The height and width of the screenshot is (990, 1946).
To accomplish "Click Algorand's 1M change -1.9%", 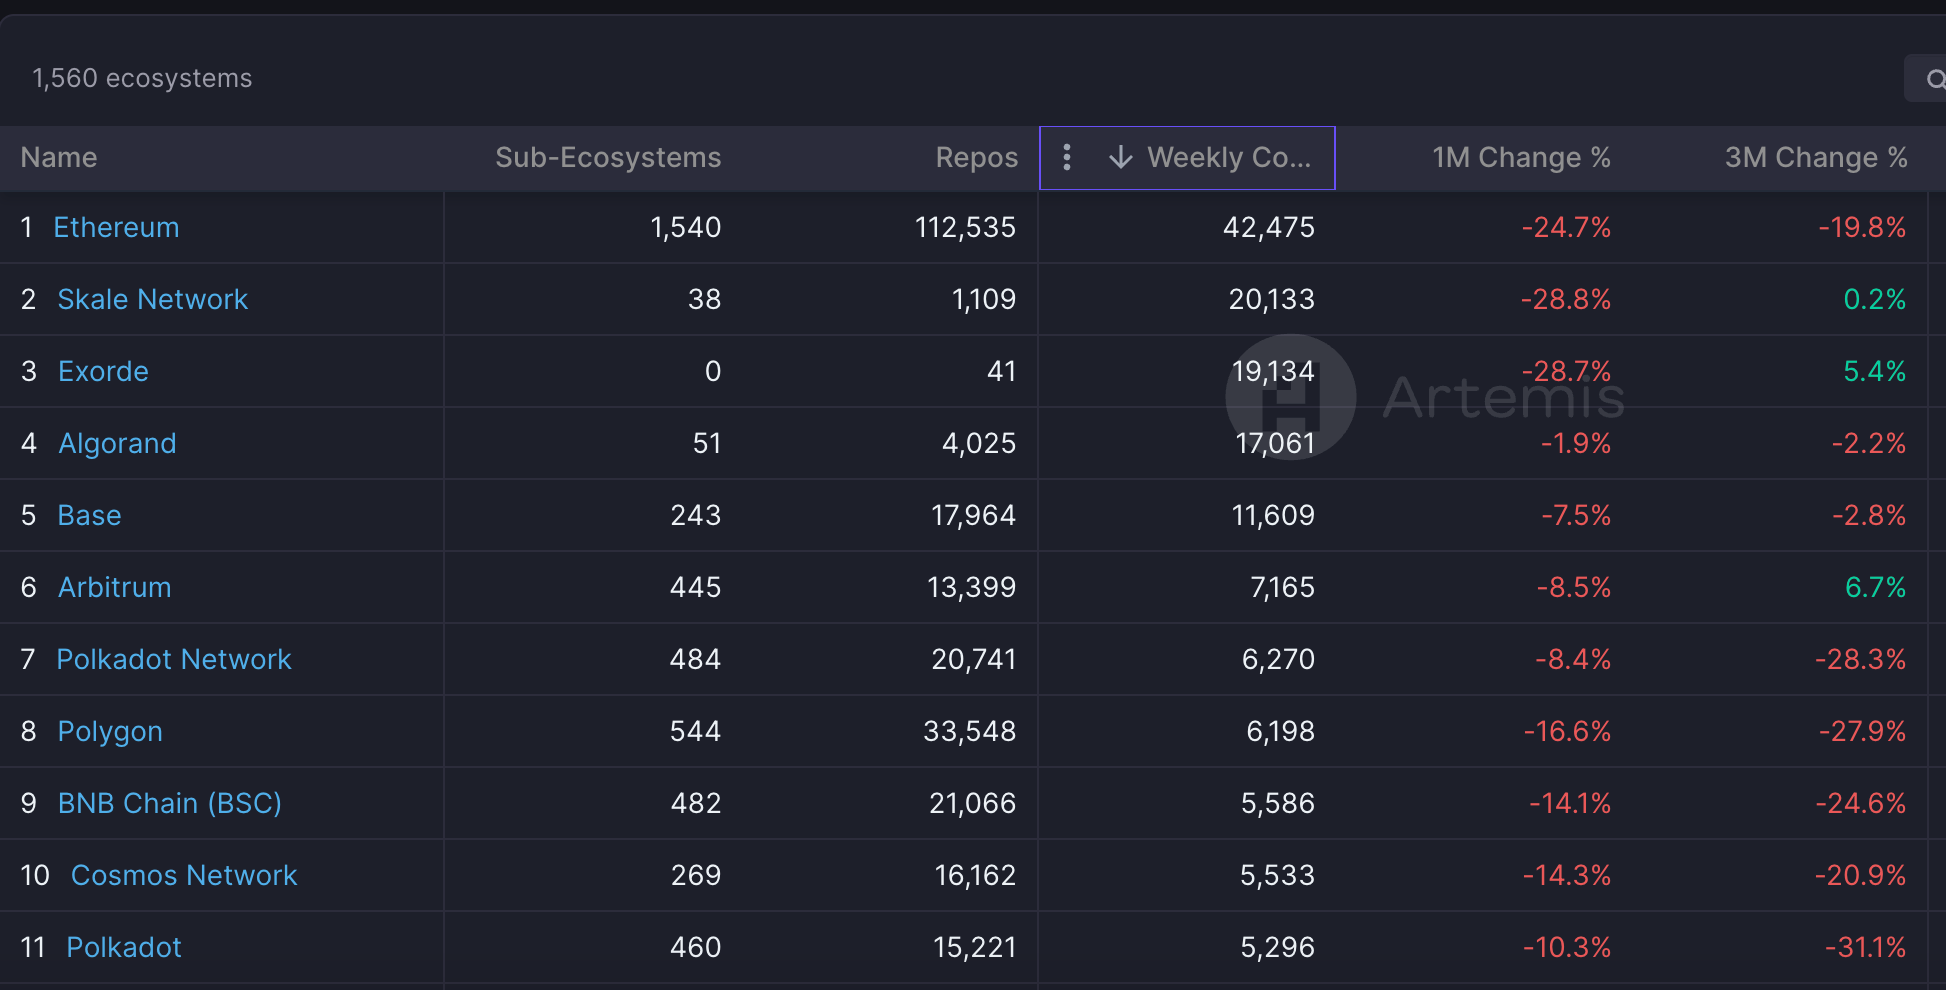I will [1576, 443].
